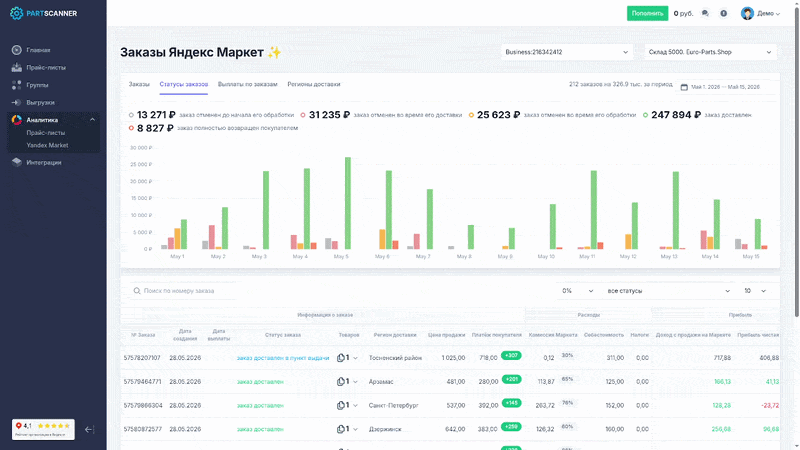This screenshot has height=450, width=800.
Task: Click items icon for order 57580872577
Action: pos(341,429)
